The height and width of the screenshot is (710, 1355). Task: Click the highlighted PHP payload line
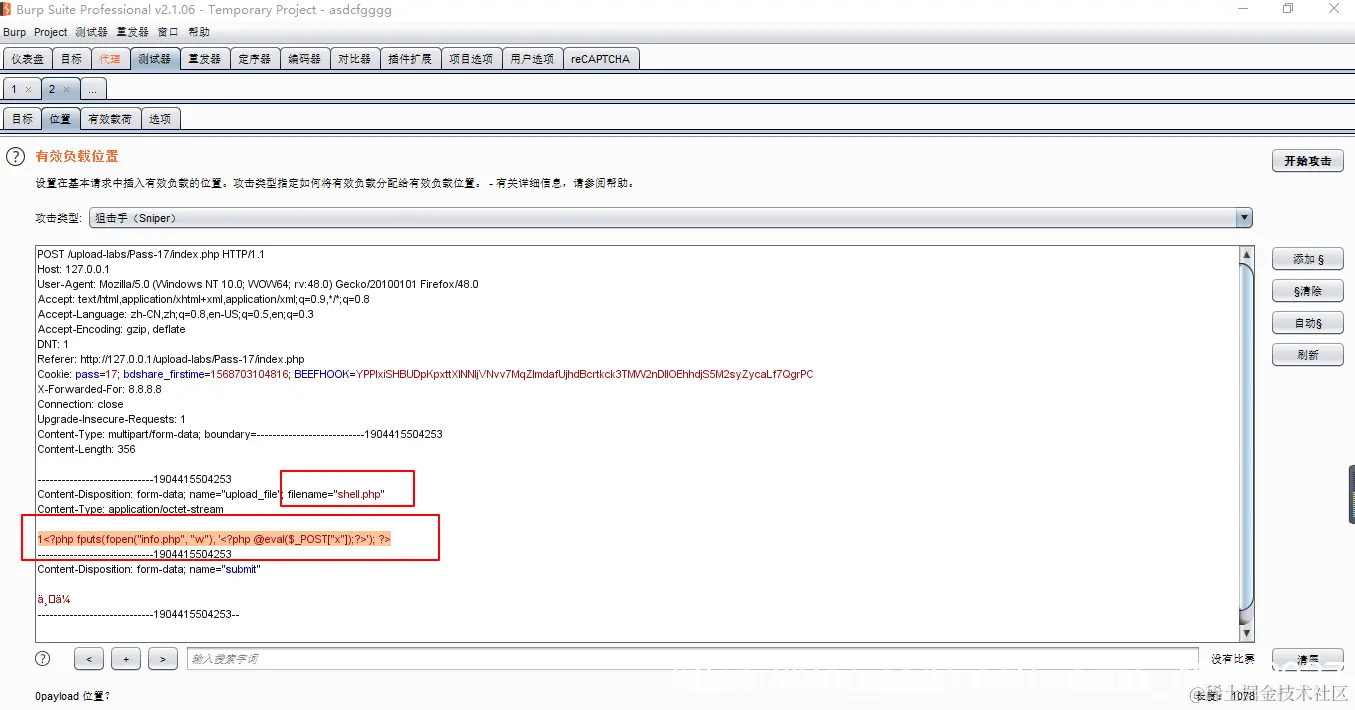point(214,539)
